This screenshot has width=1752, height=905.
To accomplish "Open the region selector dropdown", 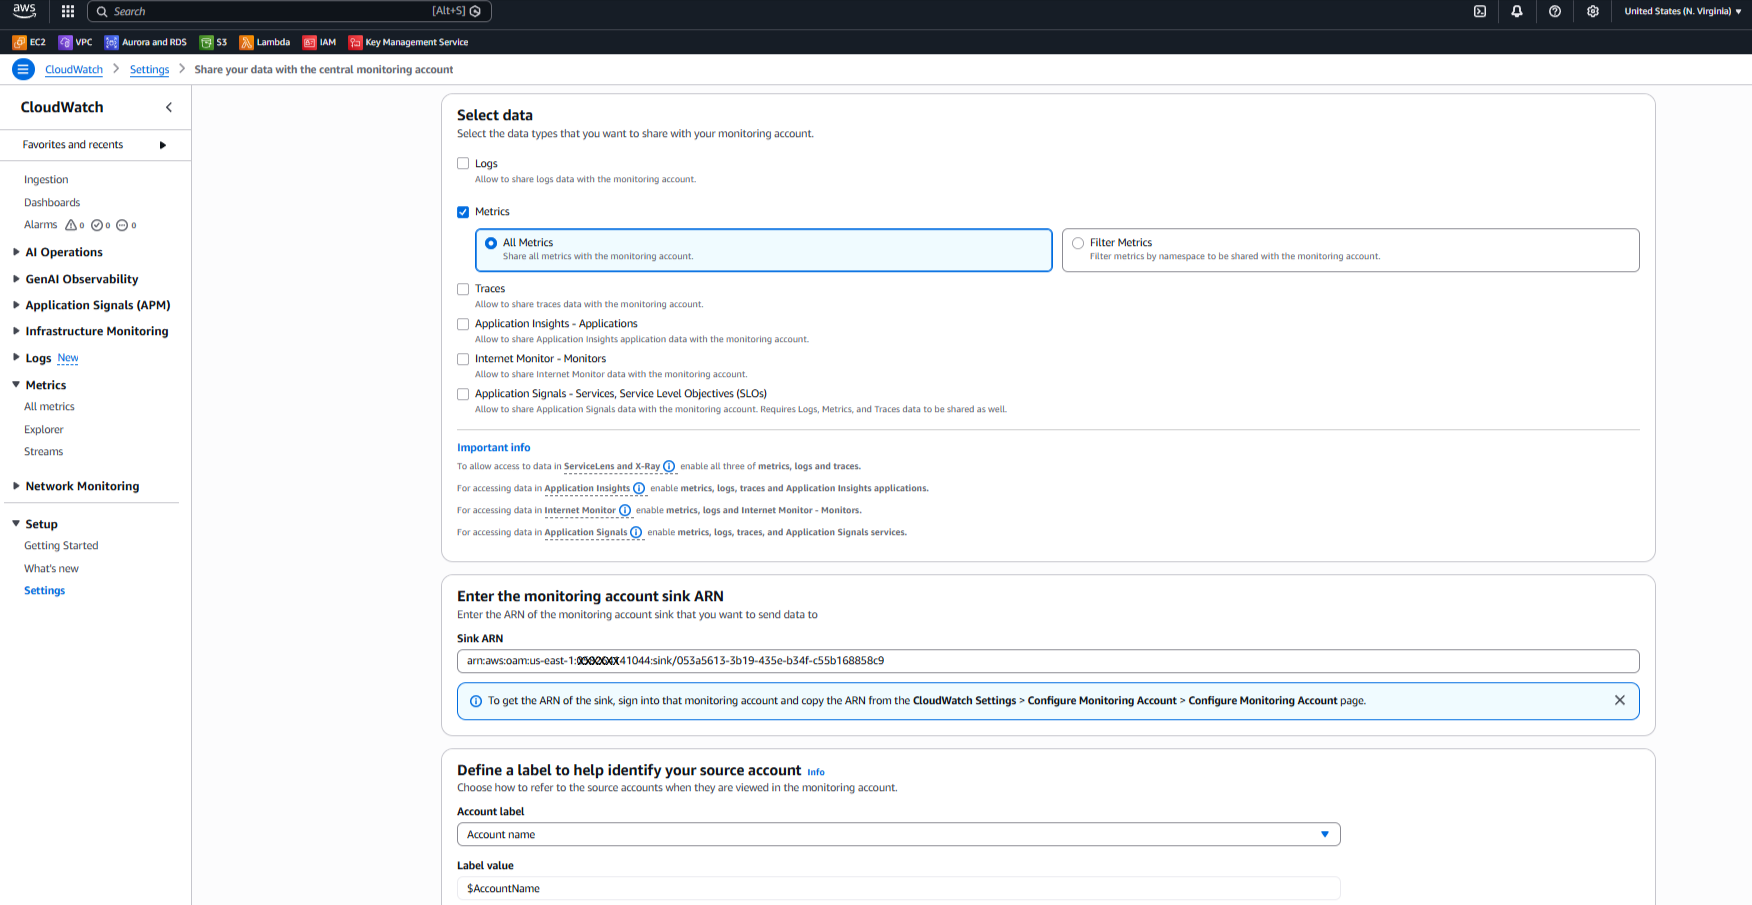I will coord(1682,11).
